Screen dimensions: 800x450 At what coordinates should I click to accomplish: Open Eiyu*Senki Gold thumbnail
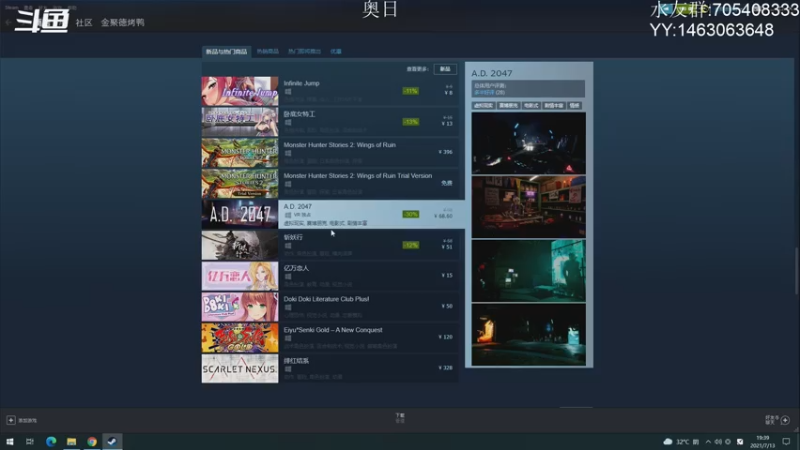click(x=240, y=338)
